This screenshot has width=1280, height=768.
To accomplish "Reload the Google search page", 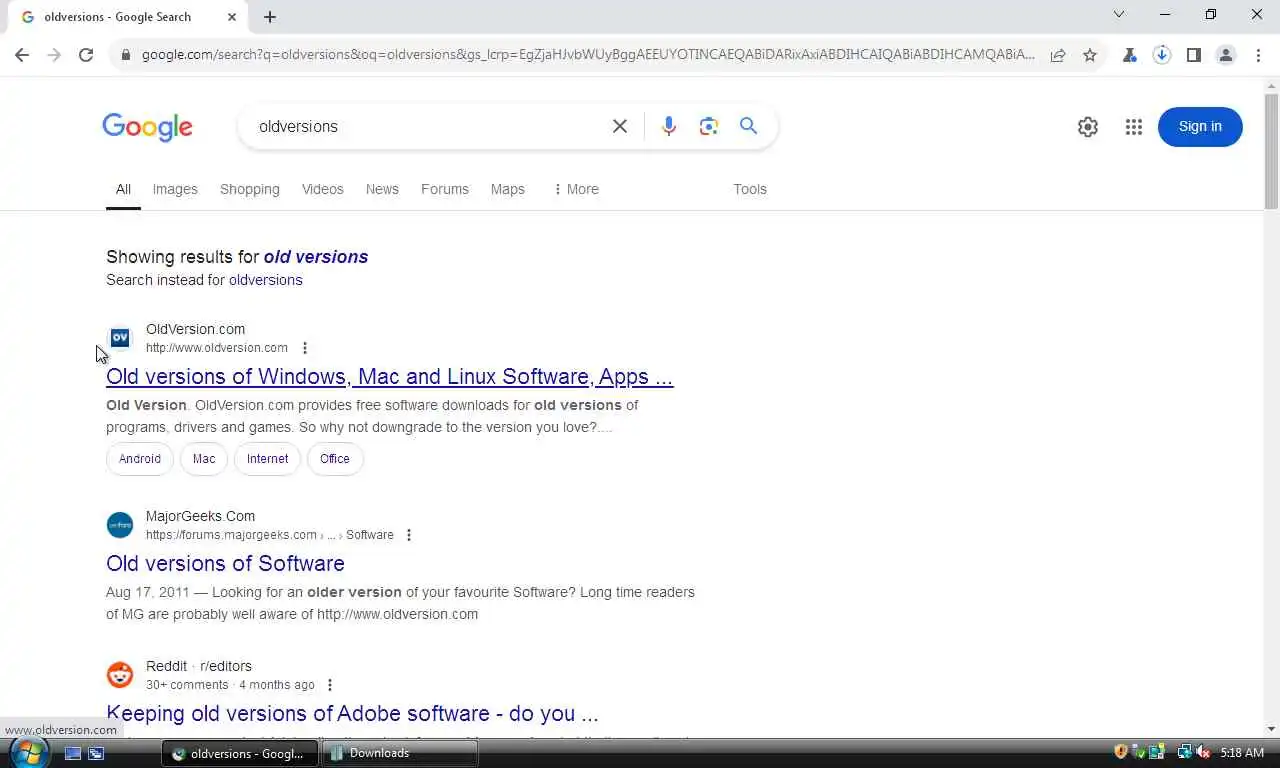I will pyautogui.click(x=86, y=55).
